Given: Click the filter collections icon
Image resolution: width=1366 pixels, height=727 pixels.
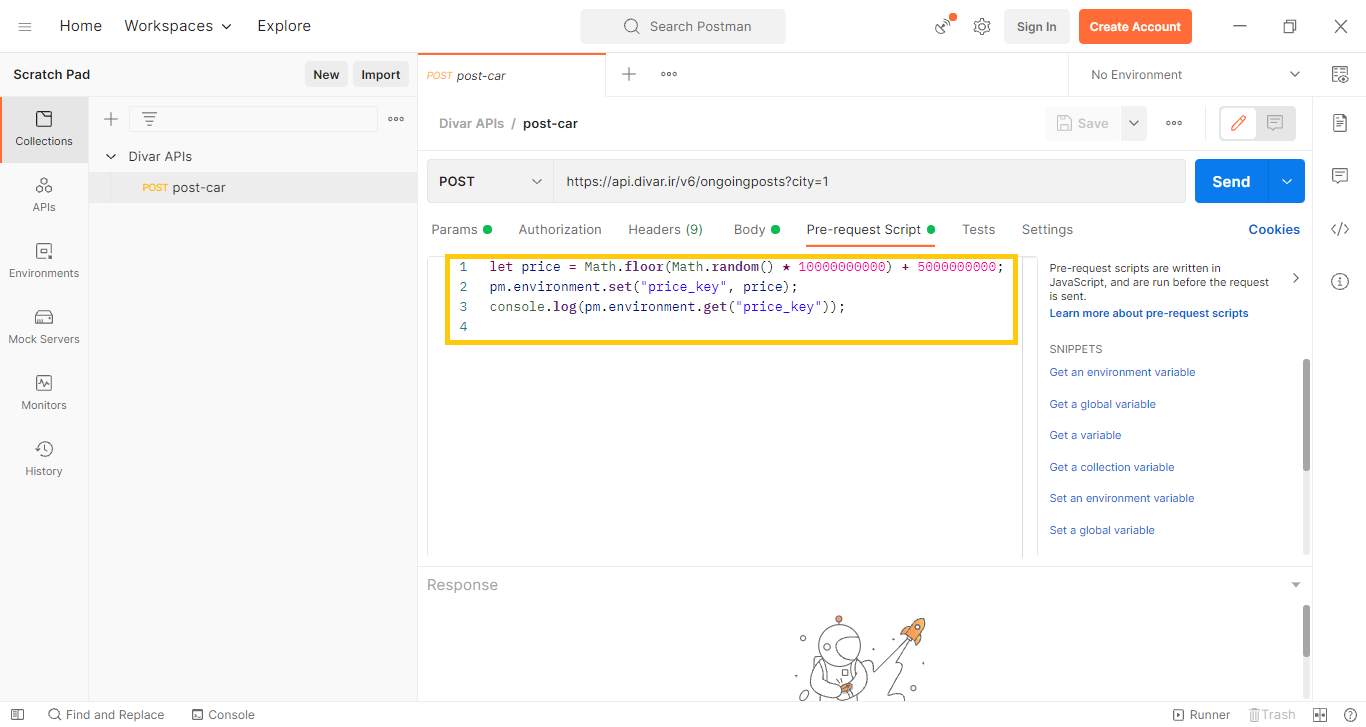Looking at the screenshot, I should click(x=149, y=119).
